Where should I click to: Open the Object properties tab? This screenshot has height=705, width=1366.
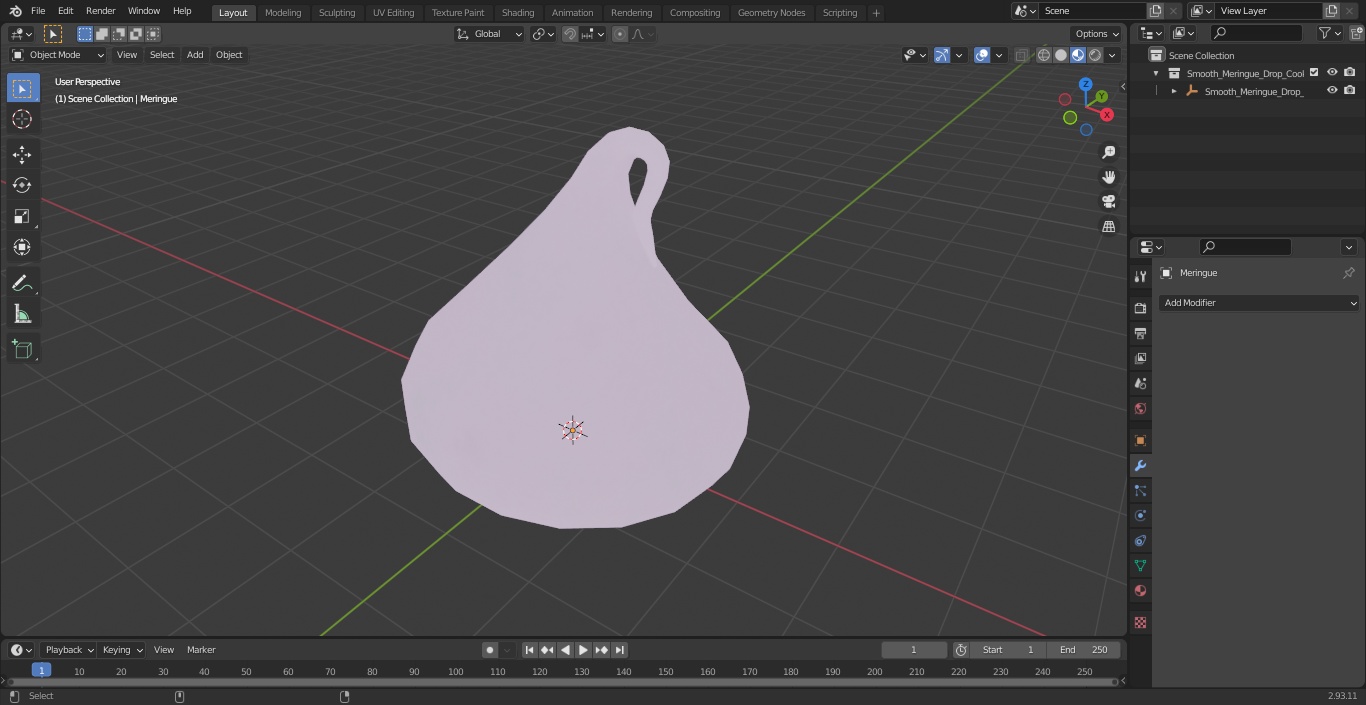click(1140, 440)
